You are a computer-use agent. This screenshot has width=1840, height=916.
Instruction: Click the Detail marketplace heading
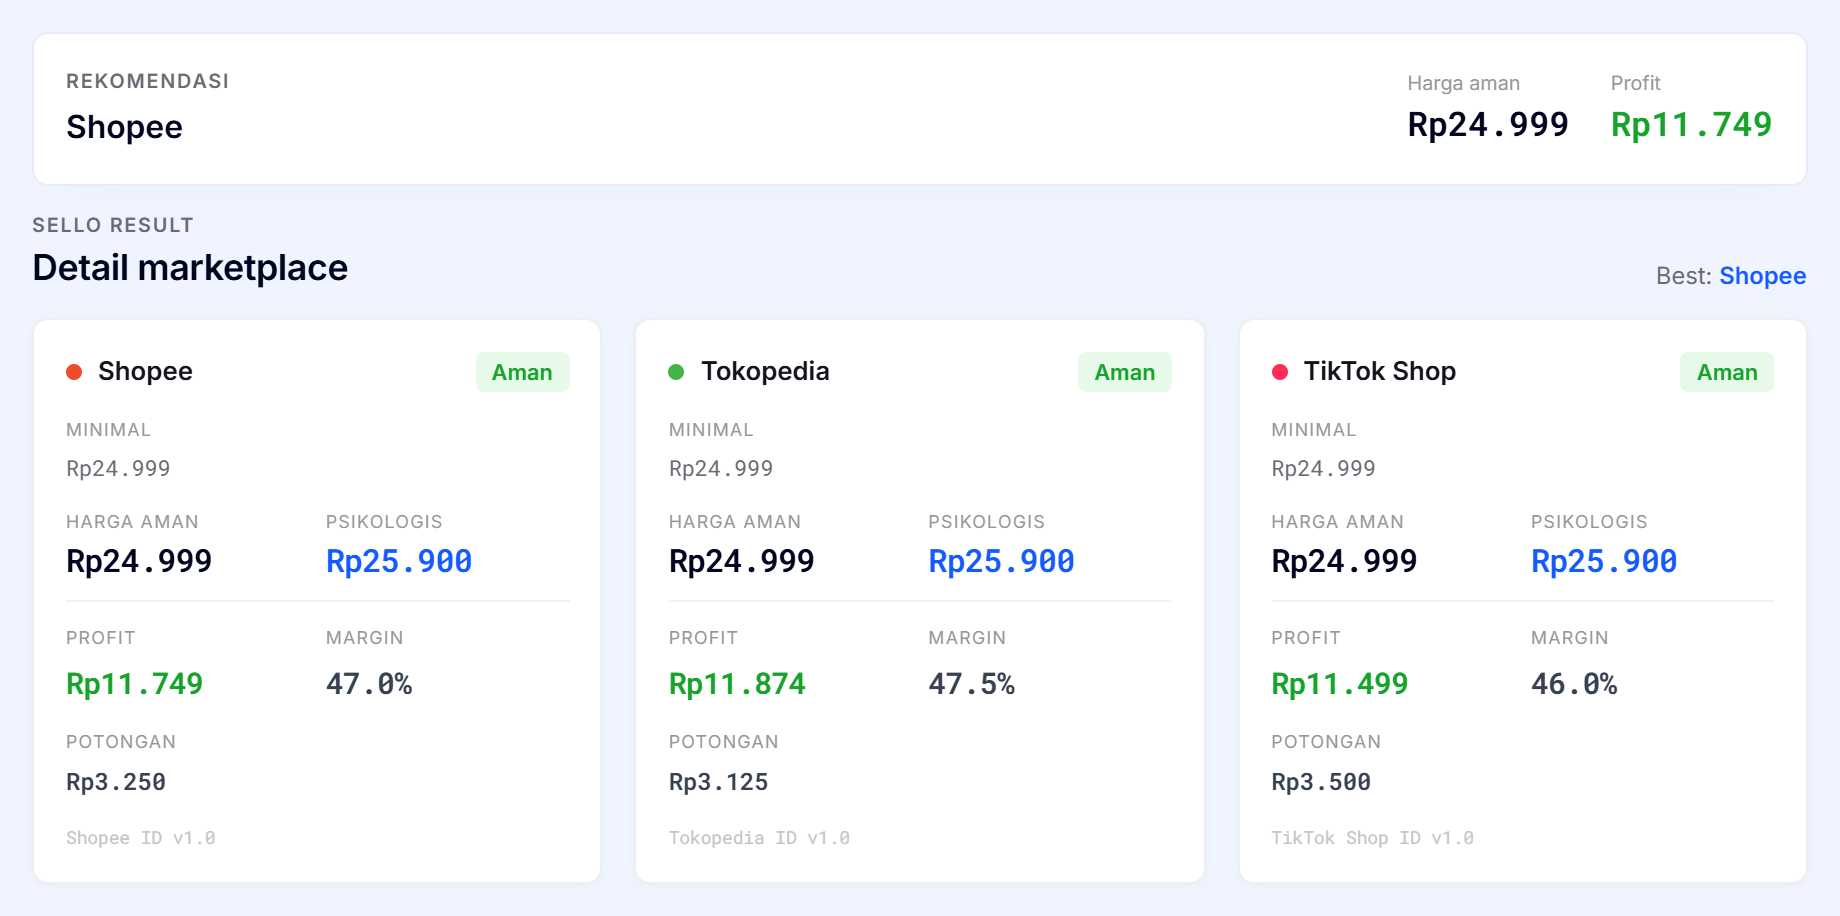[x=190, y=268]
